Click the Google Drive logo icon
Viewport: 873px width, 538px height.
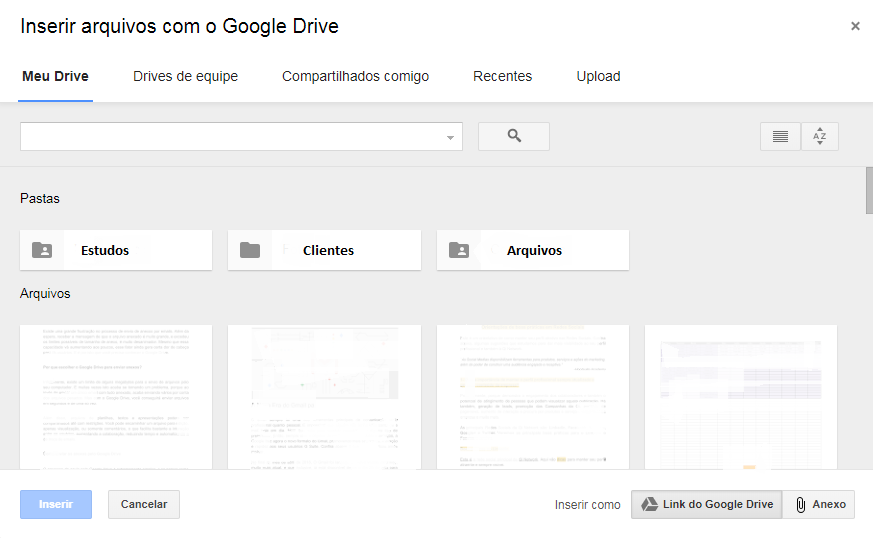[x=649, y=505]
